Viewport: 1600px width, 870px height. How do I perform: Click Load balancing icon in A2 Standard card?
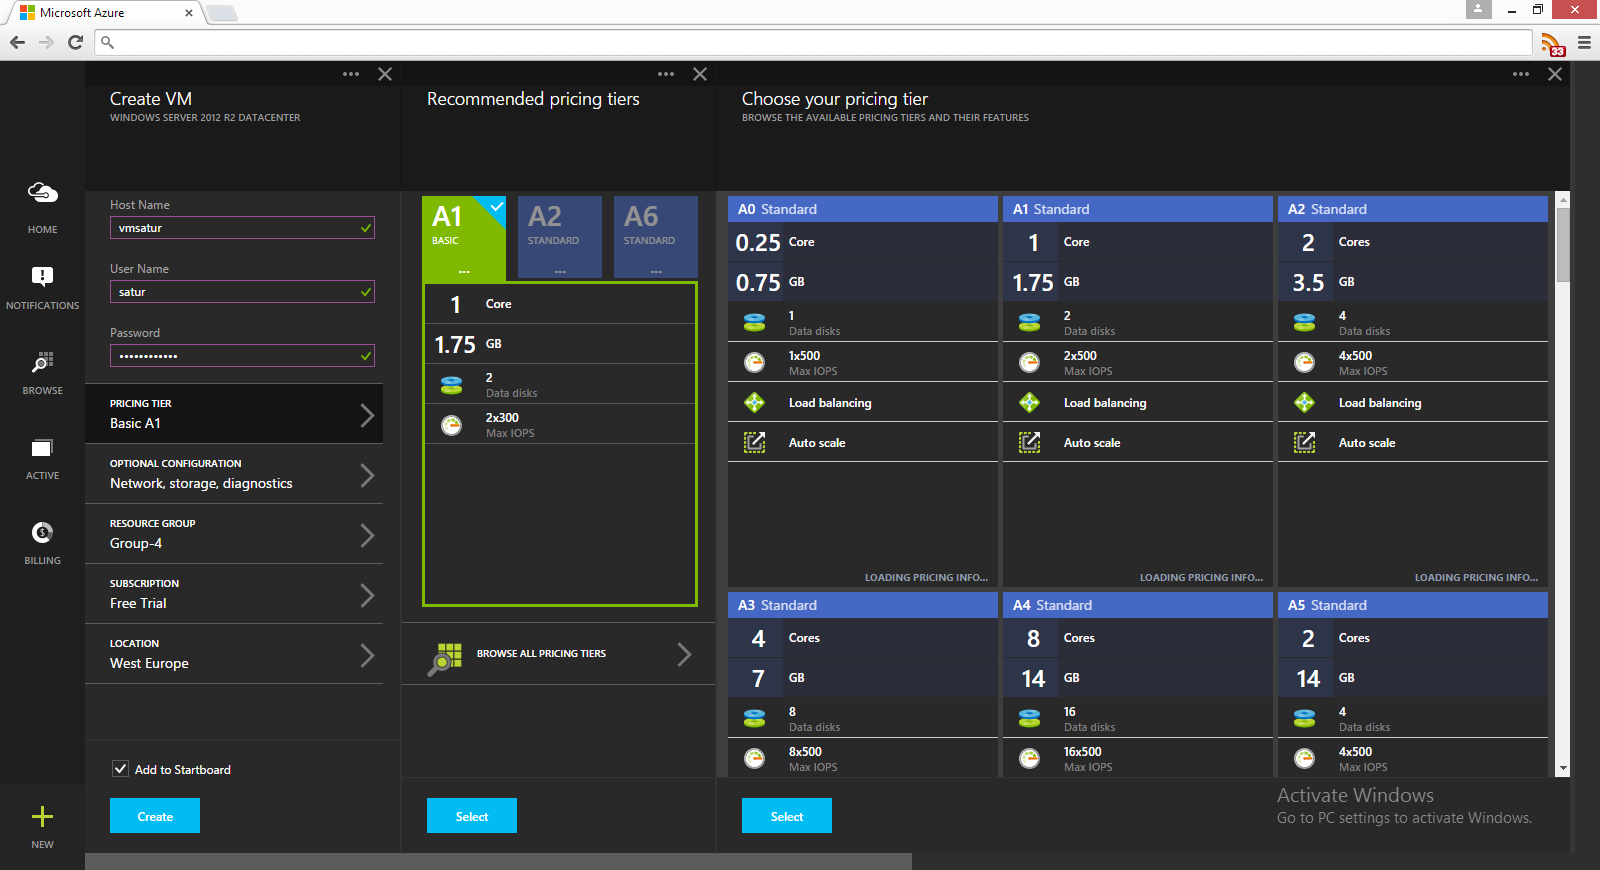(1304, 402)
